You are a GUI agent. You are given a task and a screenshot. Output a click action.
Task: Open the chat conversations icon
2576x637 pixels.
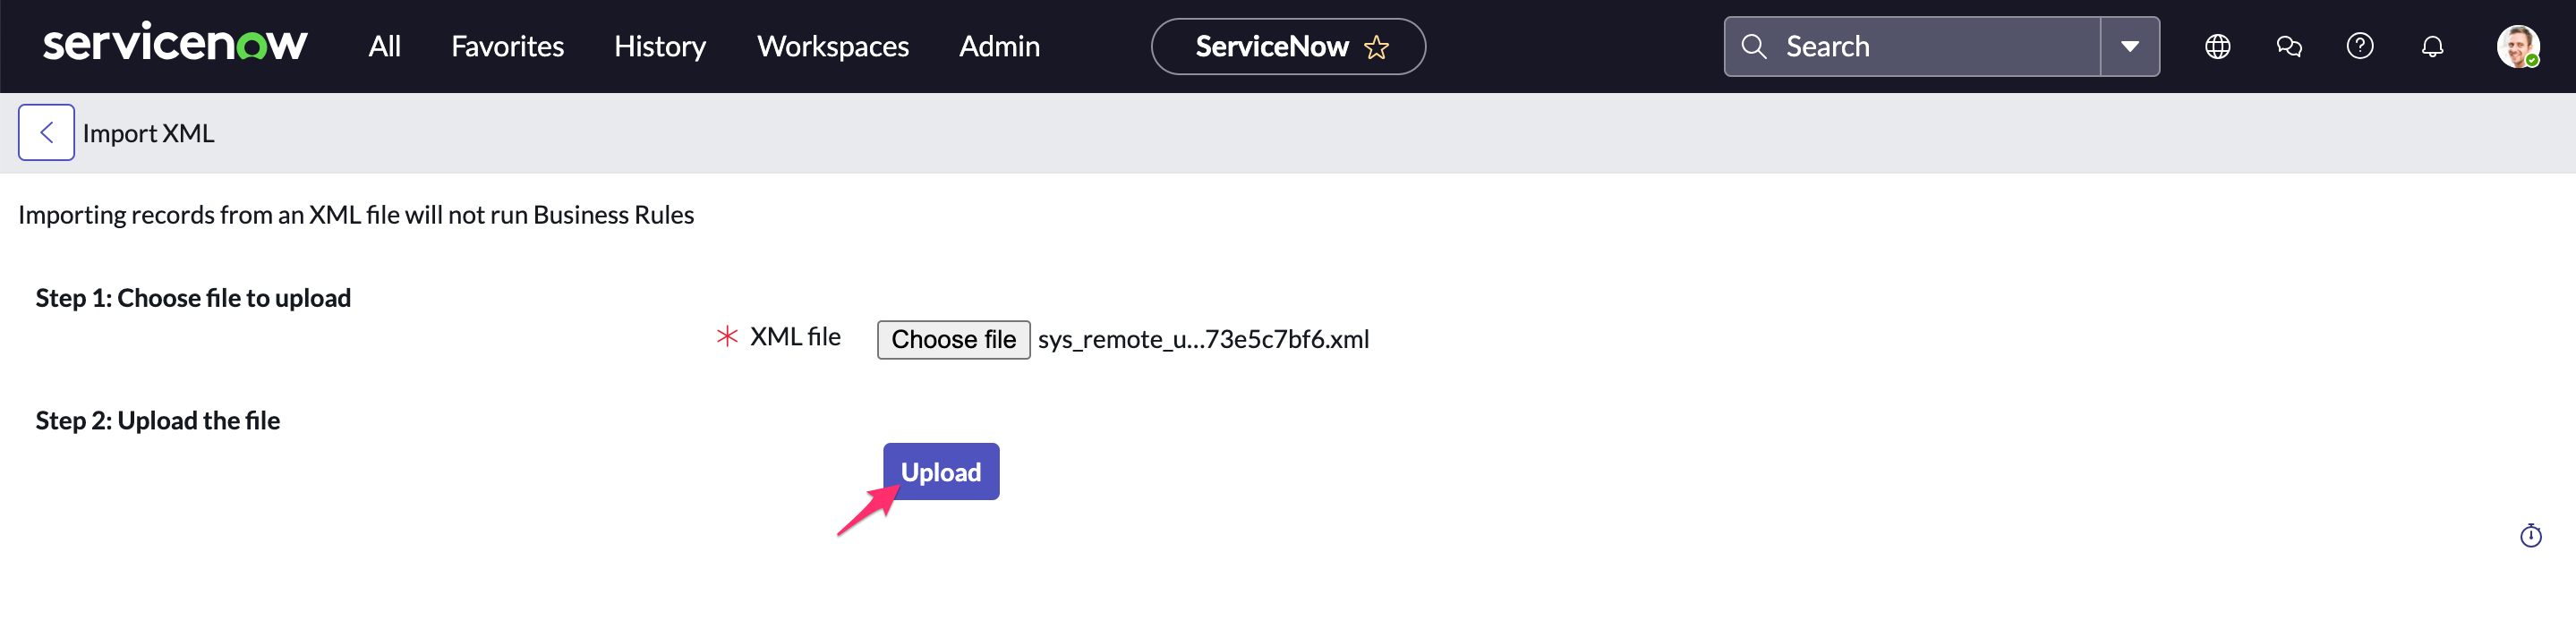click(2288, 47)
